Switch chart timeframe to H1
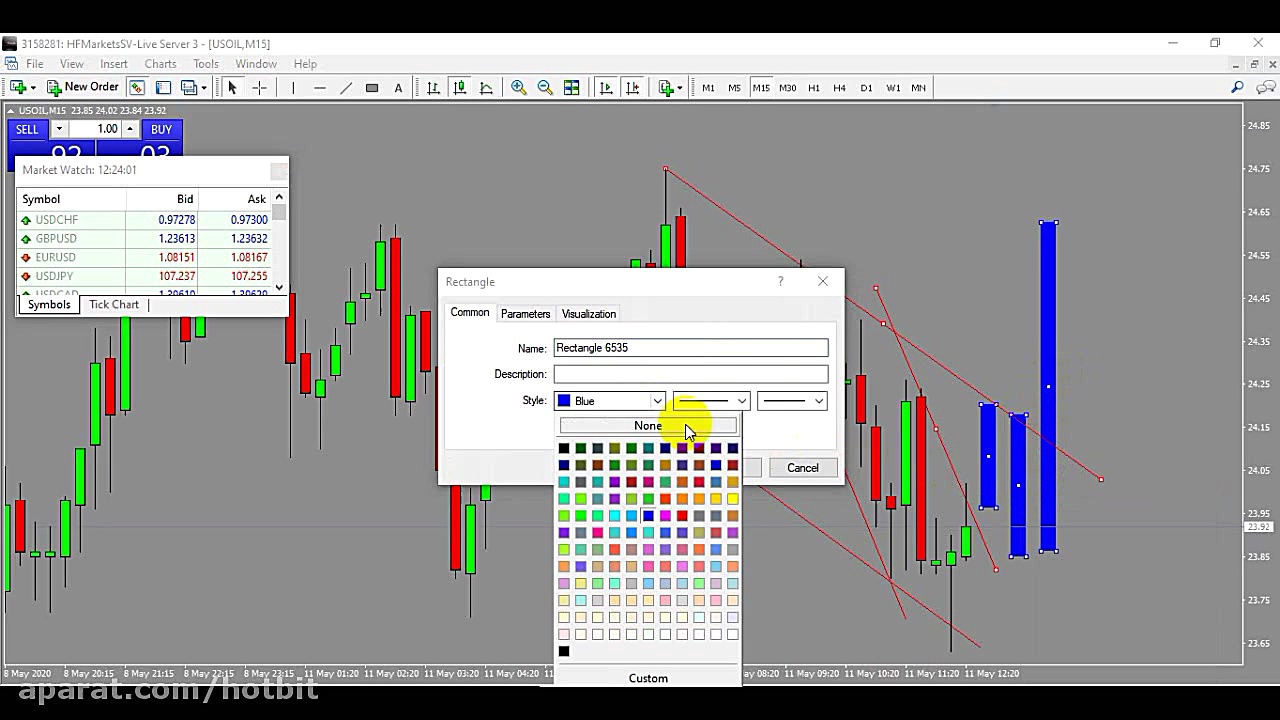 point(813,88)
